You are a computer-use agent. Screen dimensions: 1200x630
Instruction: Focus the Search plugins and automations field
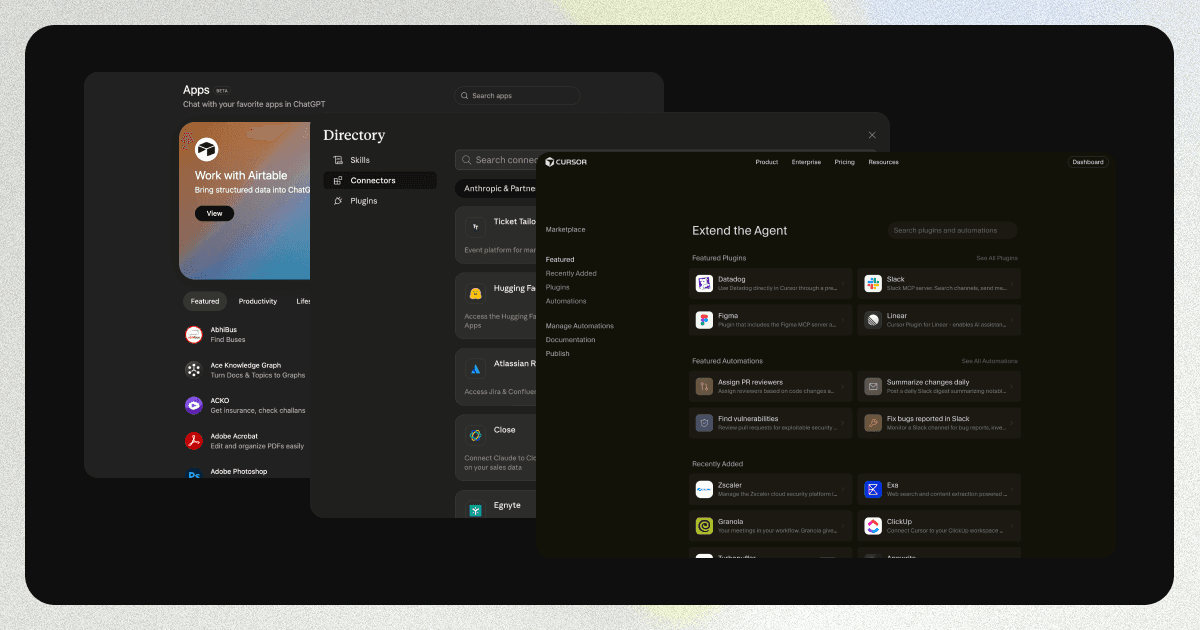tap(953, 230)
